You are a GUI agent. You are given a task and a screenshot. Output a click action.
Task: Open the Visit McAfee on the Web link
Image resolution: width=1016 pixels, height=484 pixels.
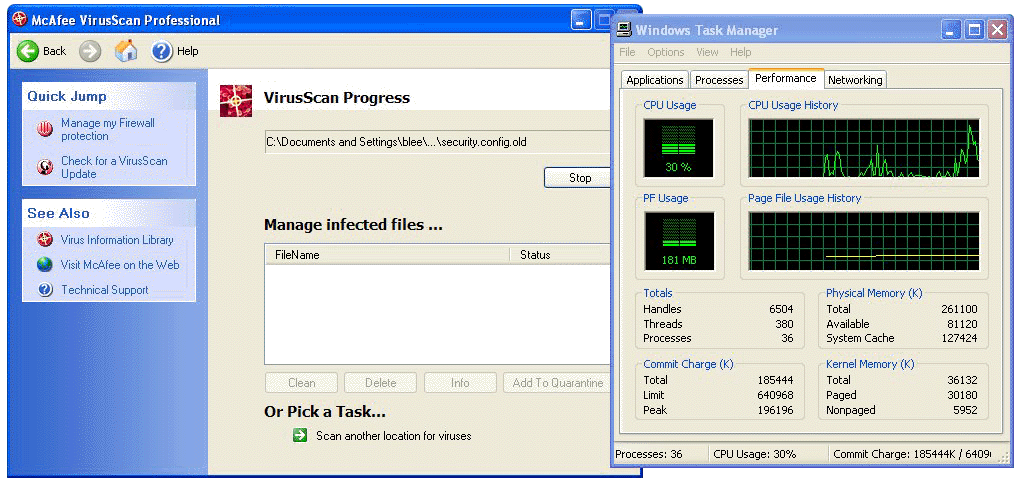(120, 265)
